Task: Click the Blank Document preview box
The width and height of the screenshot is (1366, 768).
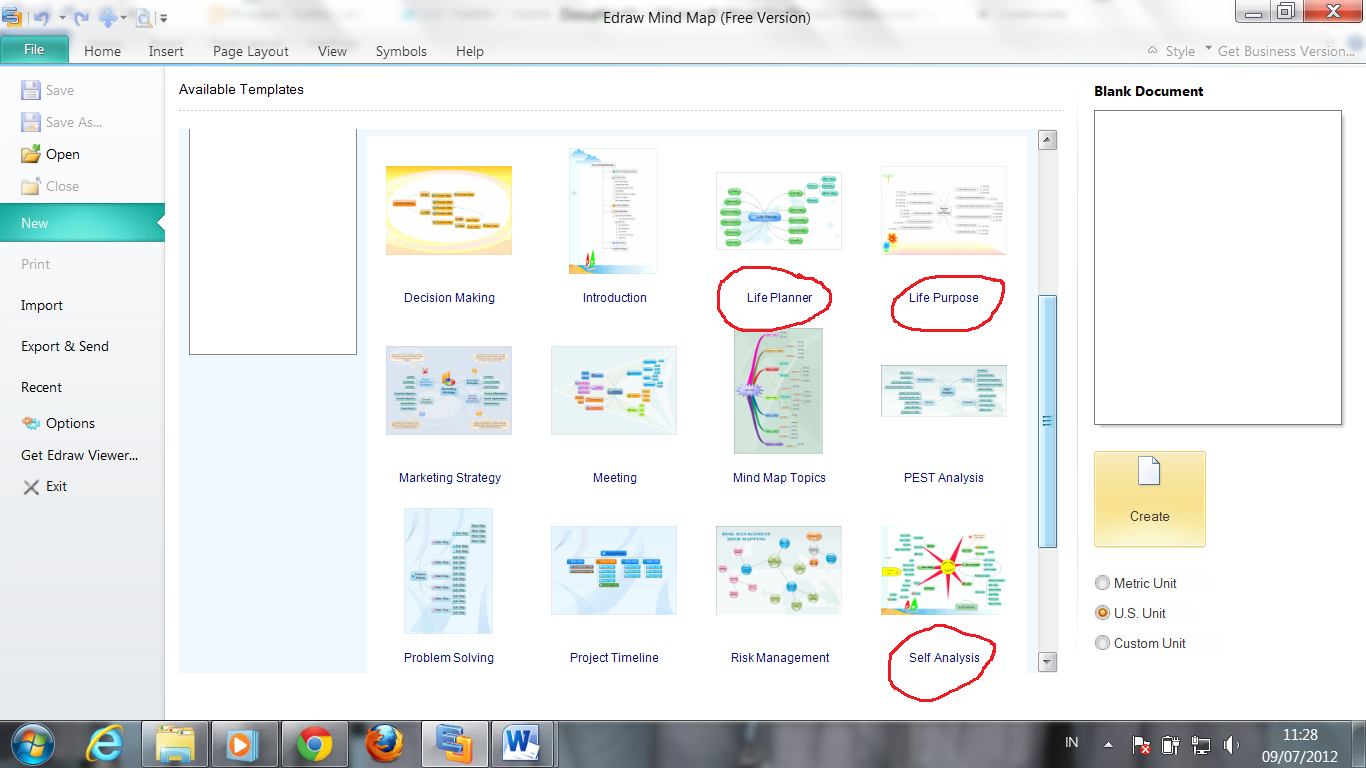Action: click(x=1217, y=268)
